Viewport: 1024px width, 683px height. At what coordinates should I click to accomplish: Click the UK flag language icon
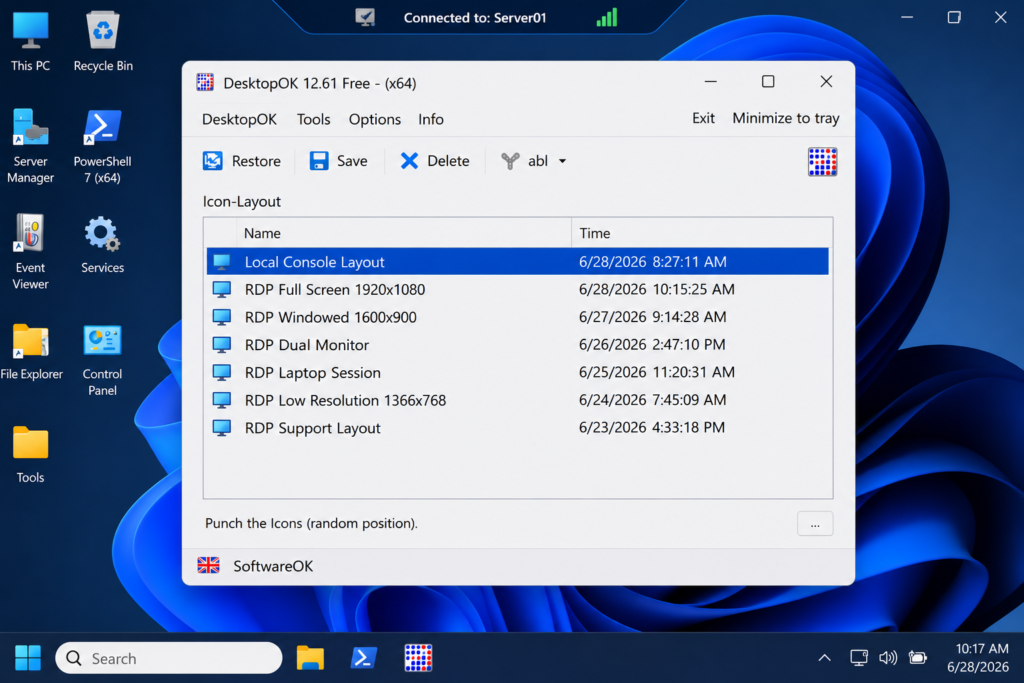(208, 565)
